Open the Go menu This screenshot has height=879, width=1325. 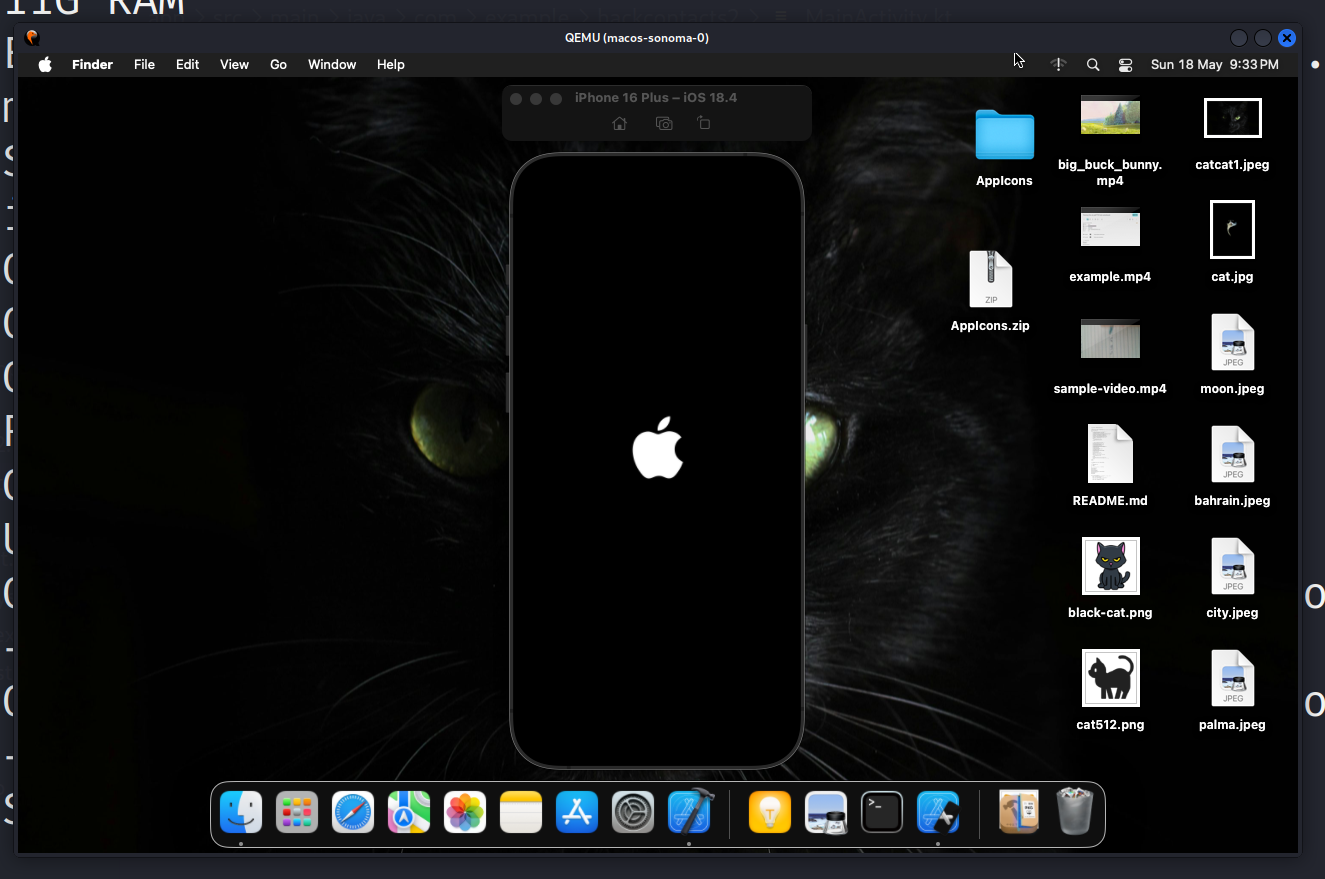(278, 64)
